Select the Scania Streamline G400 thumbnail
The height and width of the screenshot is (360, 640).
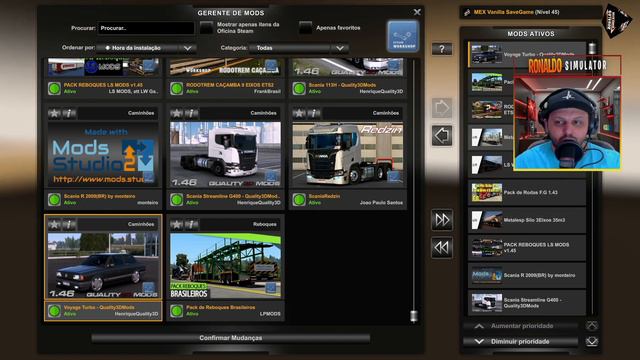tap(225, 155)
